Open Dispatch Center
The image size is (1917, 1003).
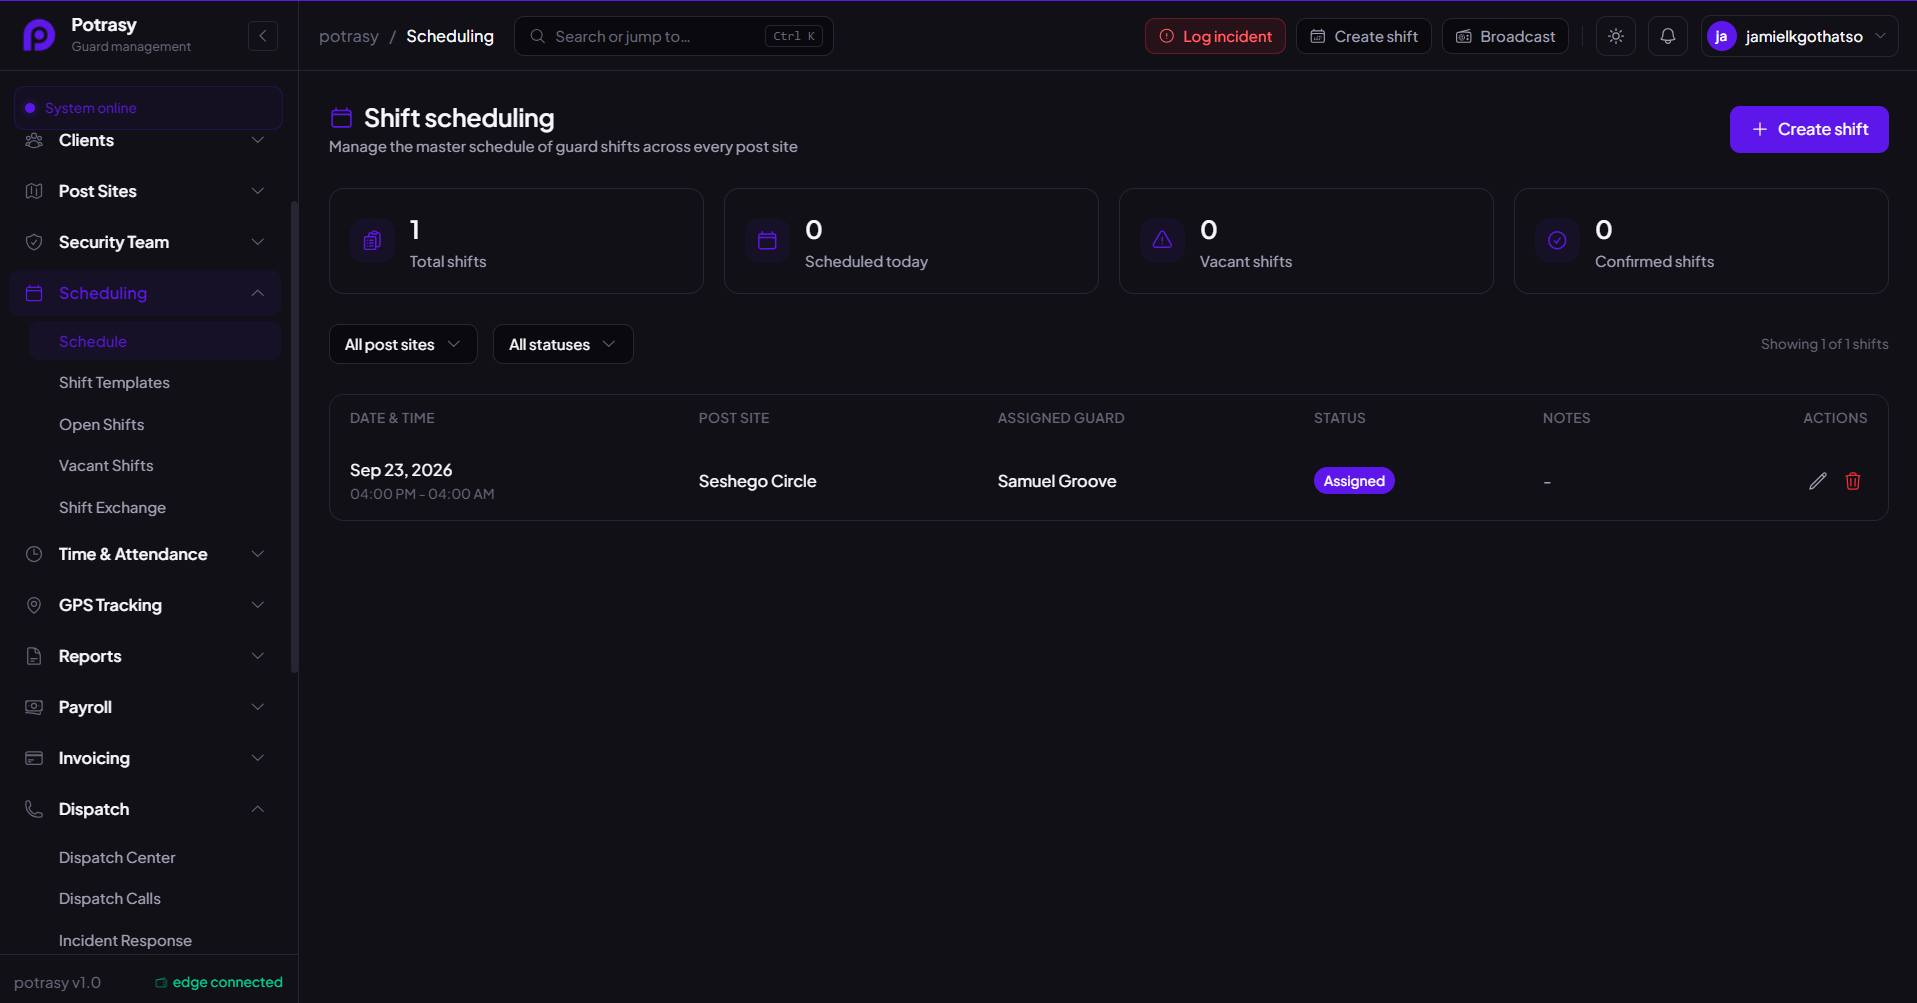pyautogui.click(x=117, y=858)
